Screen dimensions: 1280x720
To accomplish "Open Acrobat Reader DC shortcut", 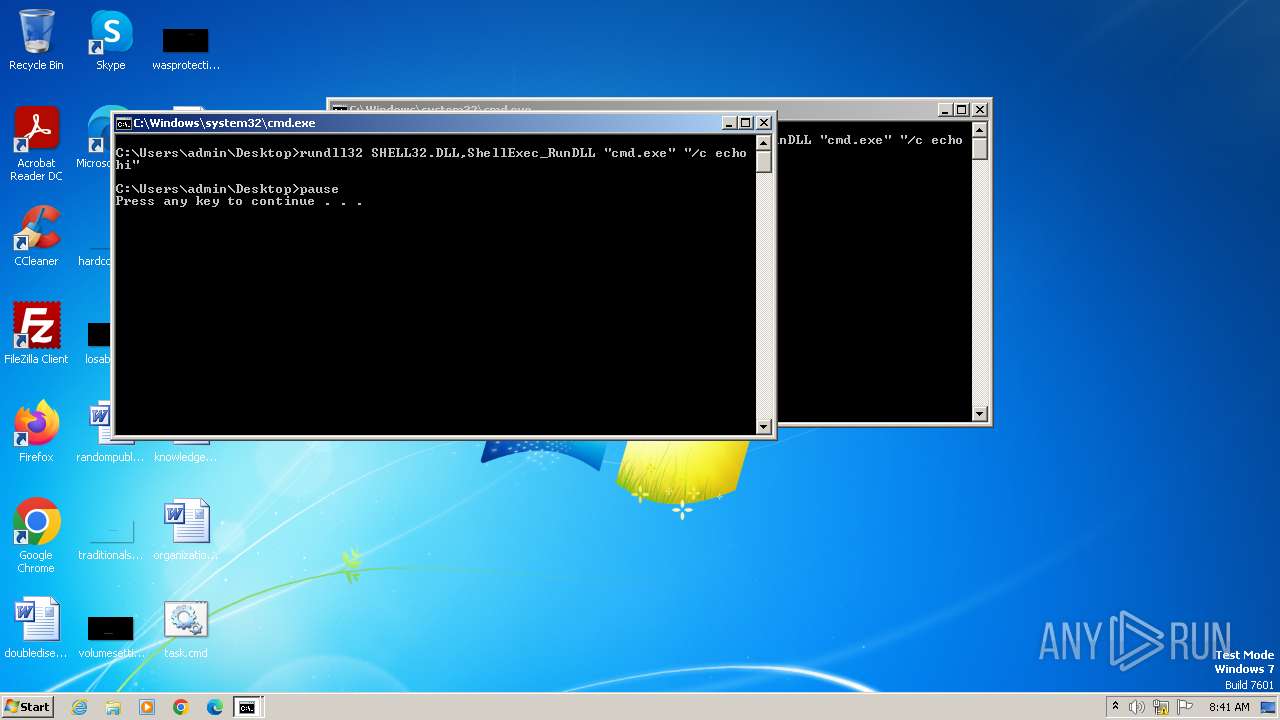I will [x=36, y=144].
